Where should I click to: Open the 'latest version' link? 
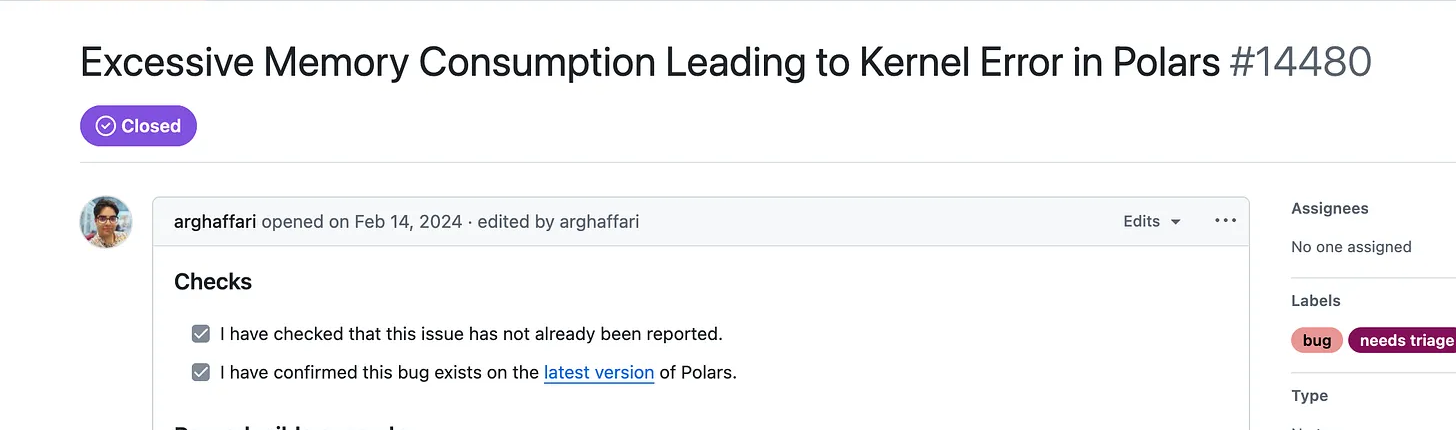pyautogui.click(x=599, y=373)
